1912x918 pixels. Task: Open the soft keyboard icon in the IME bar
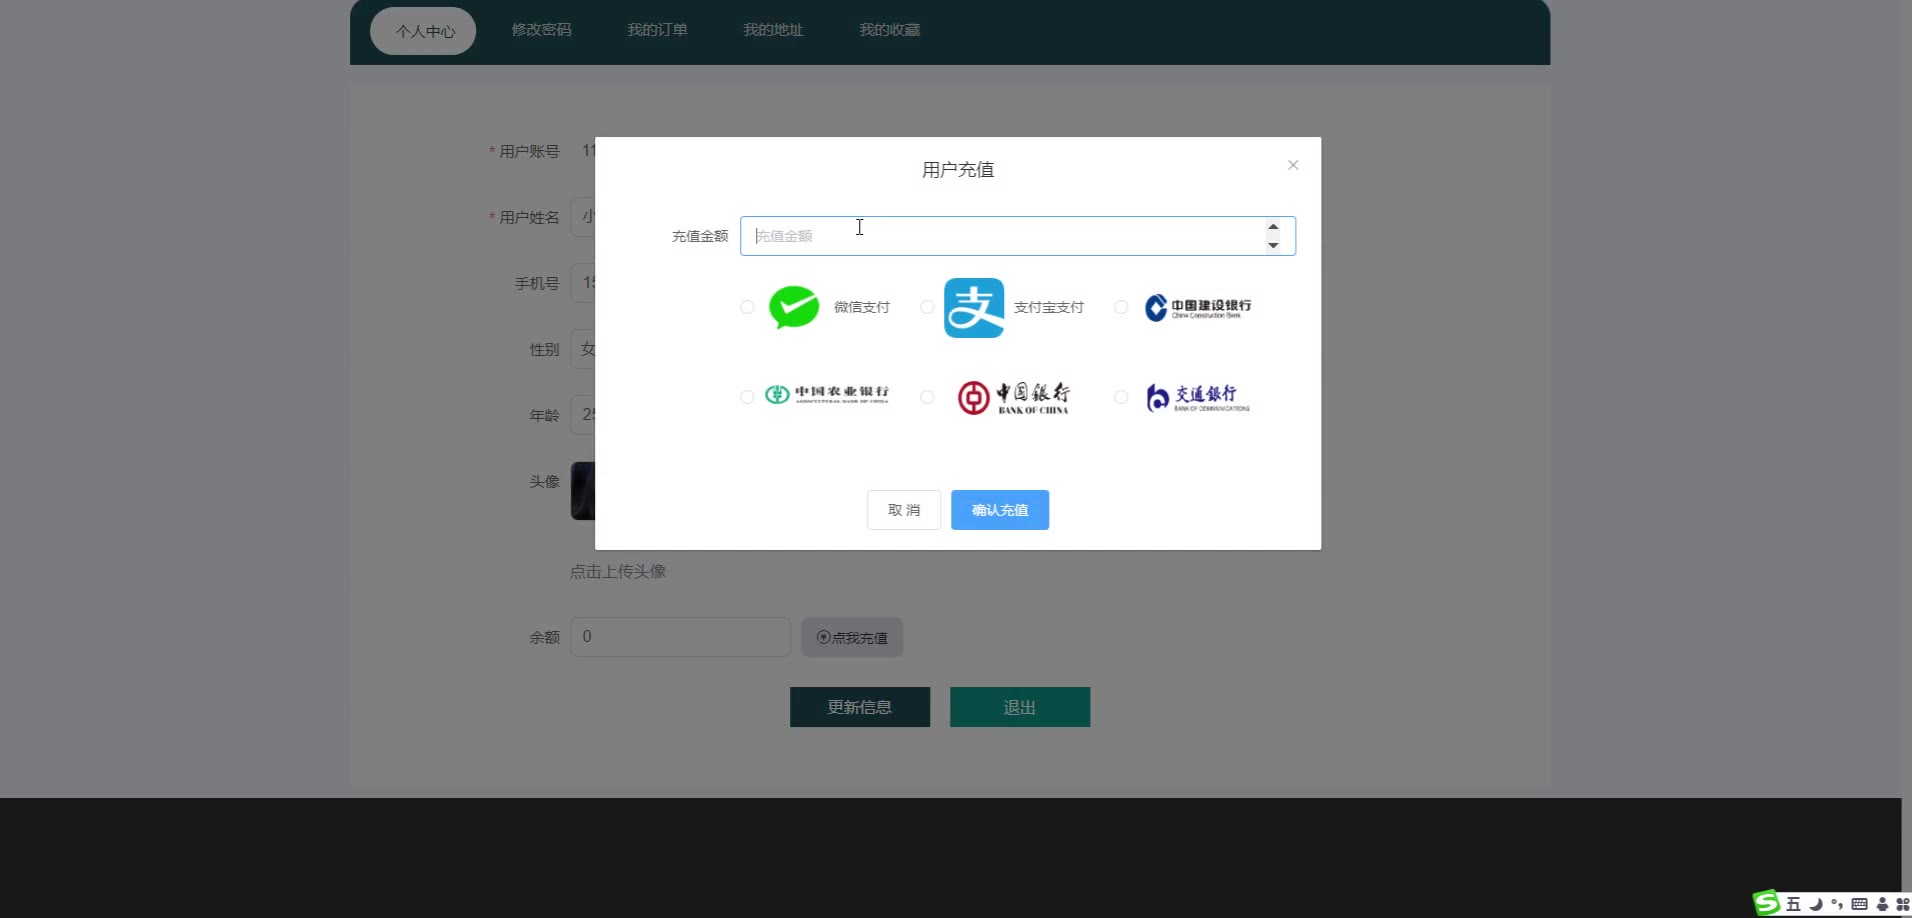coord(1859,904)
